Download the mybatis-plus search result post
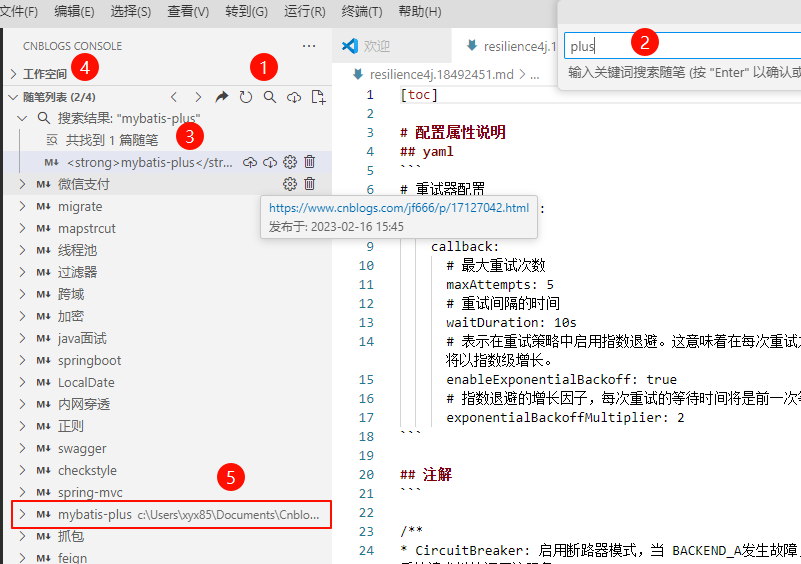Viewport: 801px width, 564px height. click(270, 162)
